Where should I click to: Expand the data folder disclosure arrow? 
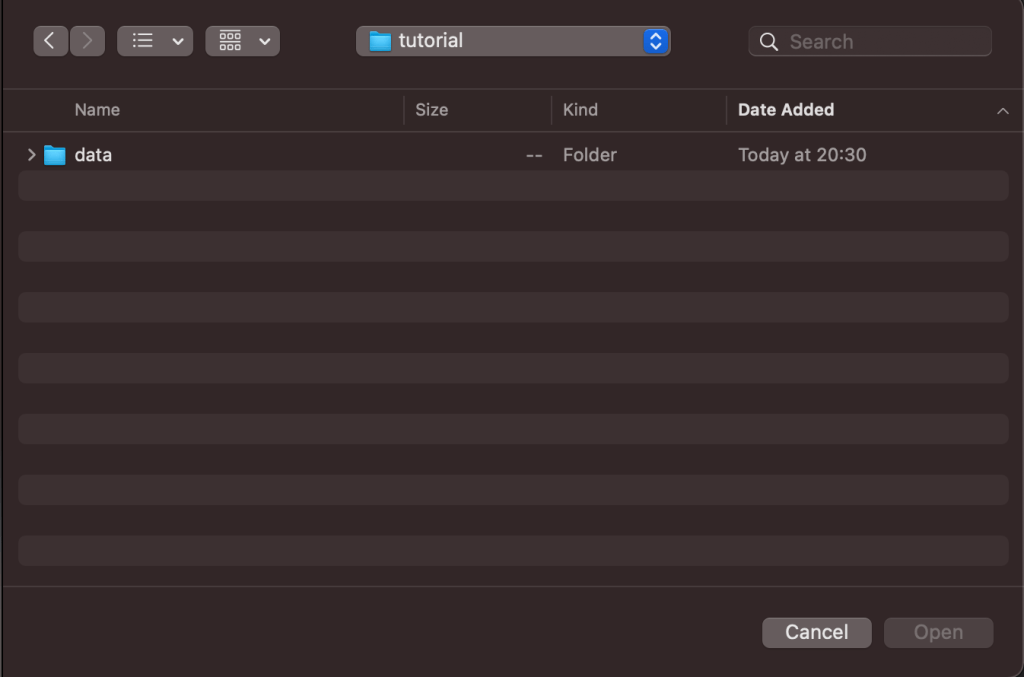(x=31, y=155)
